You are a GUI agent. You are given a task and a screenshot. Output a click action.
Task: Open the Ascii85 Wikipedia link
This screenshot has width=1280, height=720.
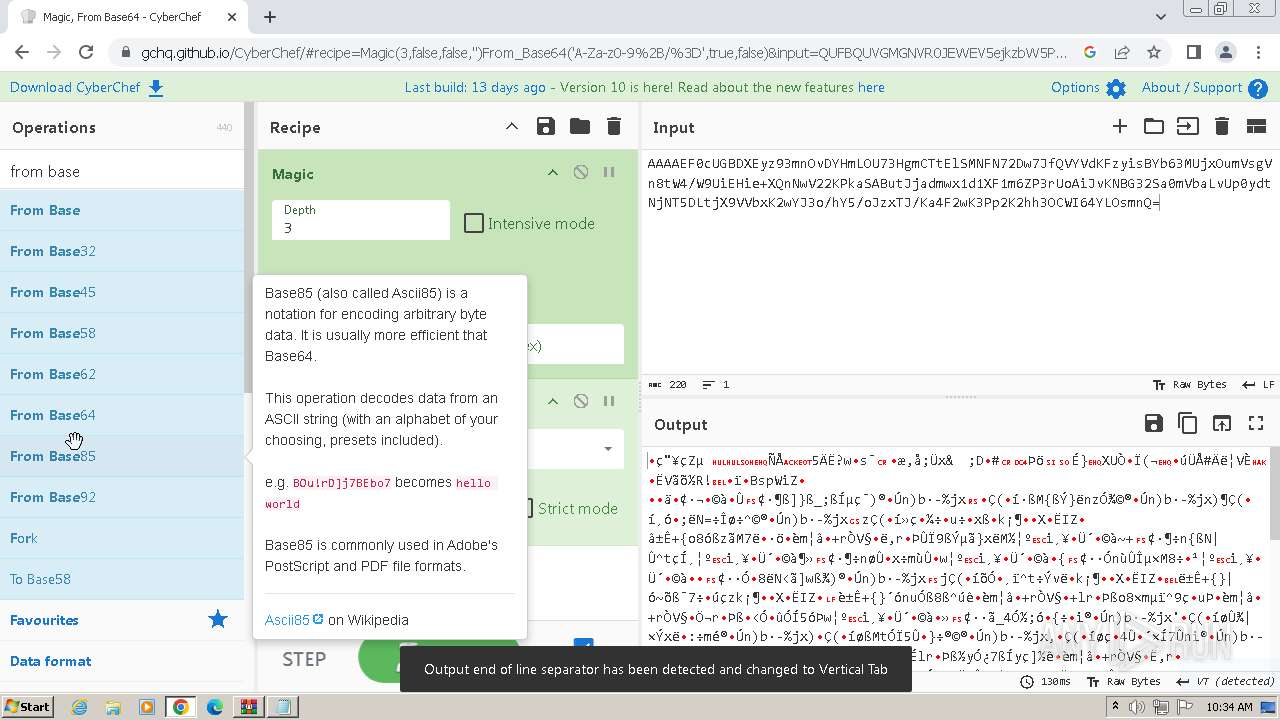click(x=294, y=620)
